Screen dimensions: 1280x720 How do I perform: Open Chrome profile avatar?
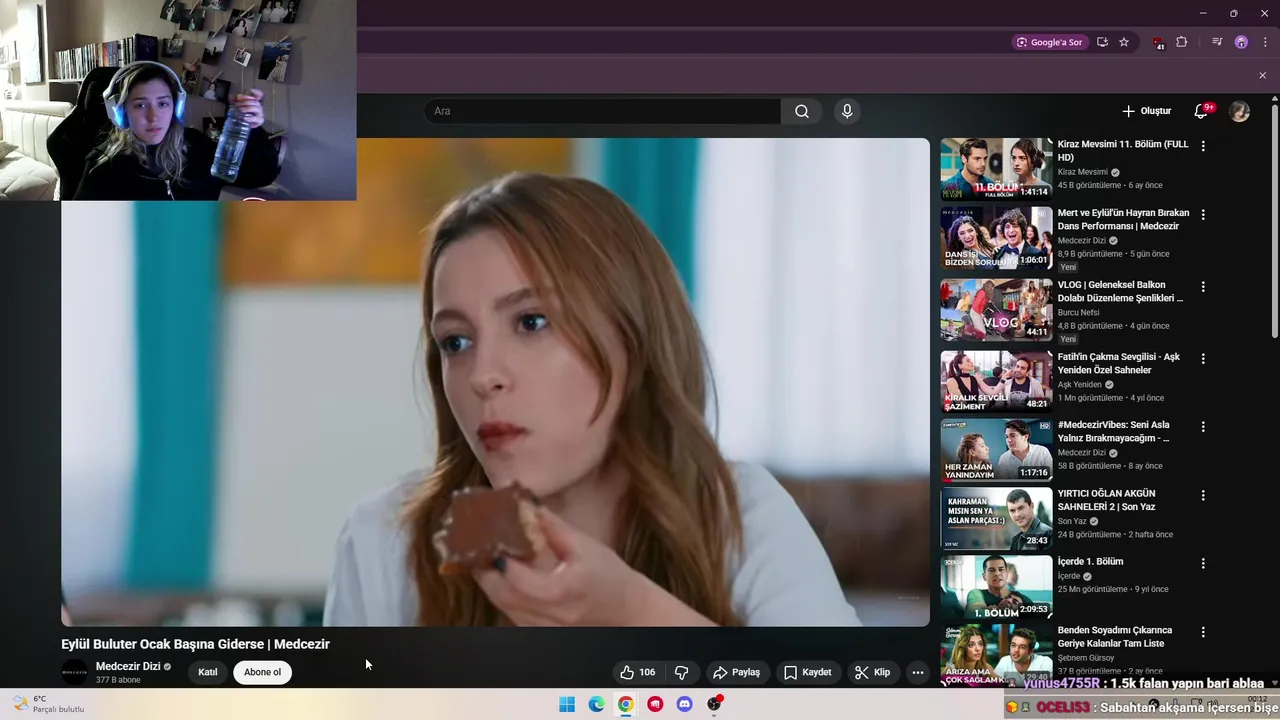pyautogui.click(x=1241, y=42)
